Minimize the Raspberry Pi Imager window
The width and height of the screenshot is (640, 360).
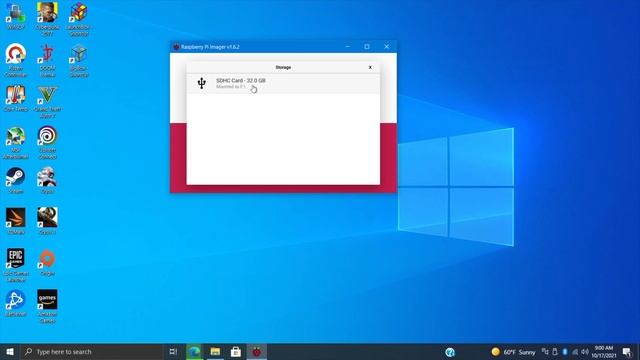tap(348, 47)
